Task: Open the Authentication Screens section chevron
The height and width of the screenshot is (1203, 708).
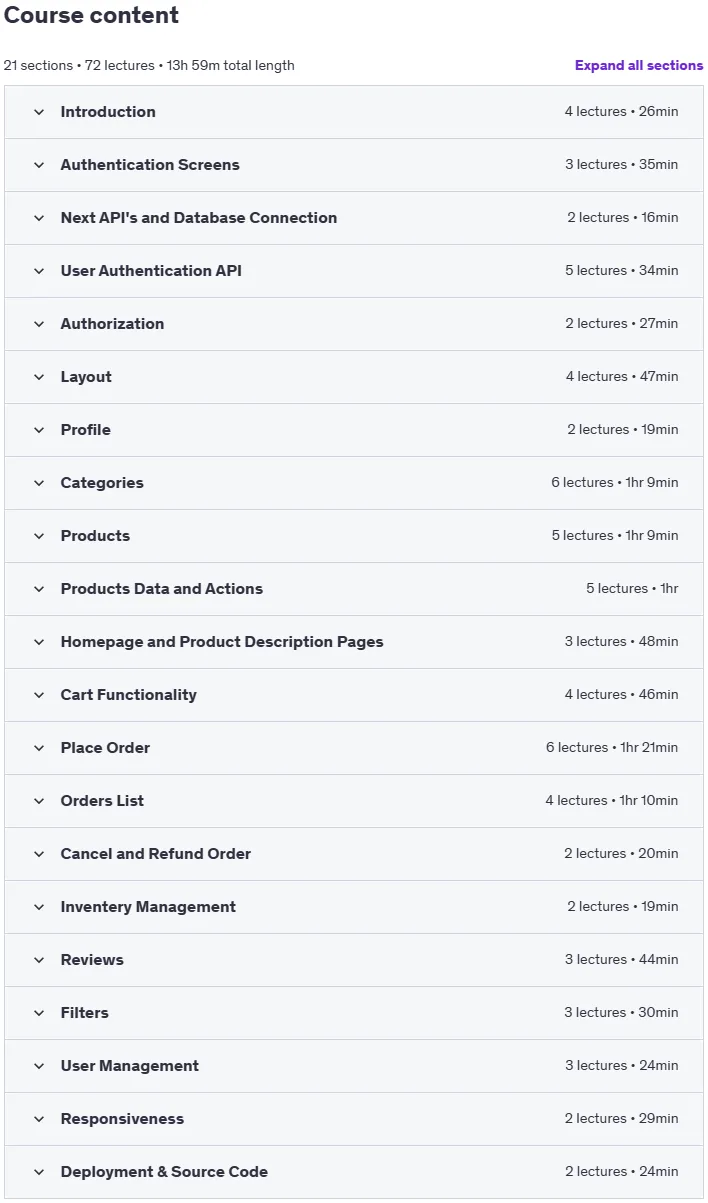Action: [x=39, y=165]
